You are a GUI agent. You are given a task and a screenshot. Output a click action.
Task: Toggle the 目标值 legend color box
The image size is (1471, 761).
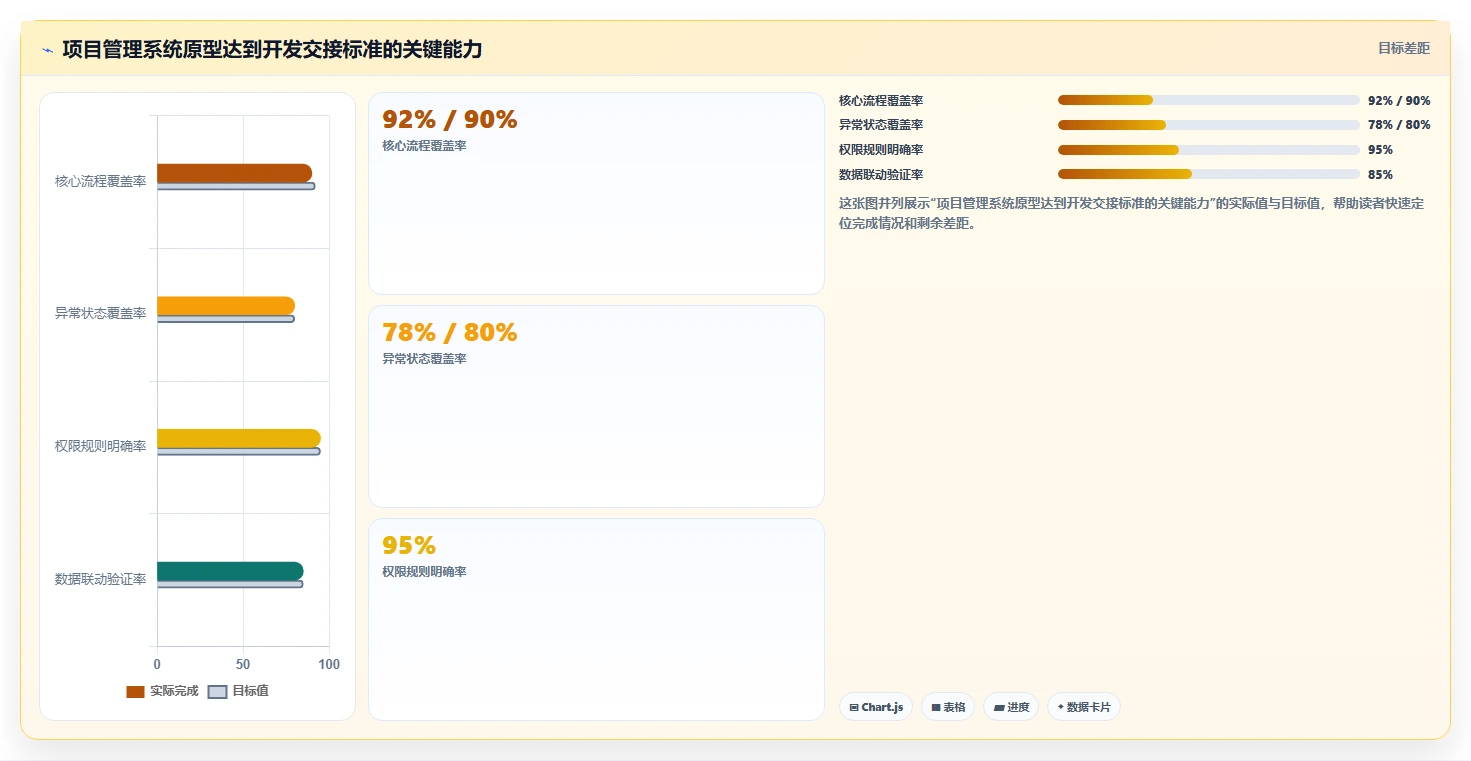coord(217,692)
